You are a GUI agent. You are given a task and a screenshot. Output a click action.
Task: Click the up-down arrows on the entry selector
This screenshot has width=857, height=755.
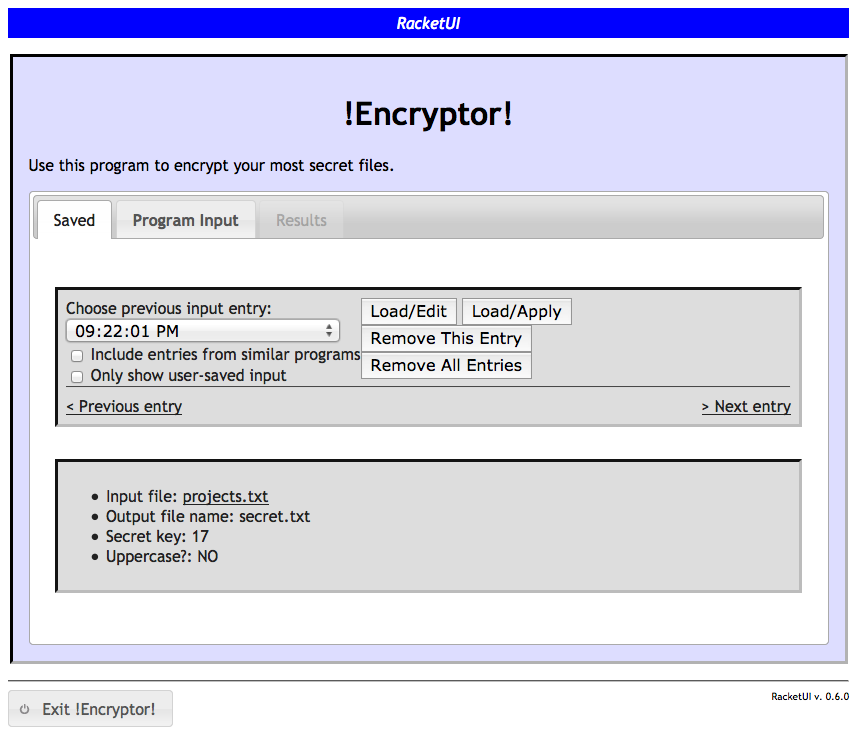pos(329,331)
